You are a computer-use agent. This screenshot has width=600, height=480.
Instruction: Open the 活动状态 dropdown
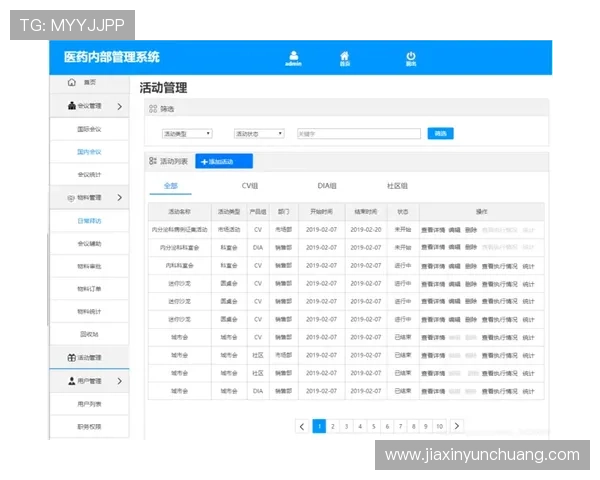click(259, 134)
